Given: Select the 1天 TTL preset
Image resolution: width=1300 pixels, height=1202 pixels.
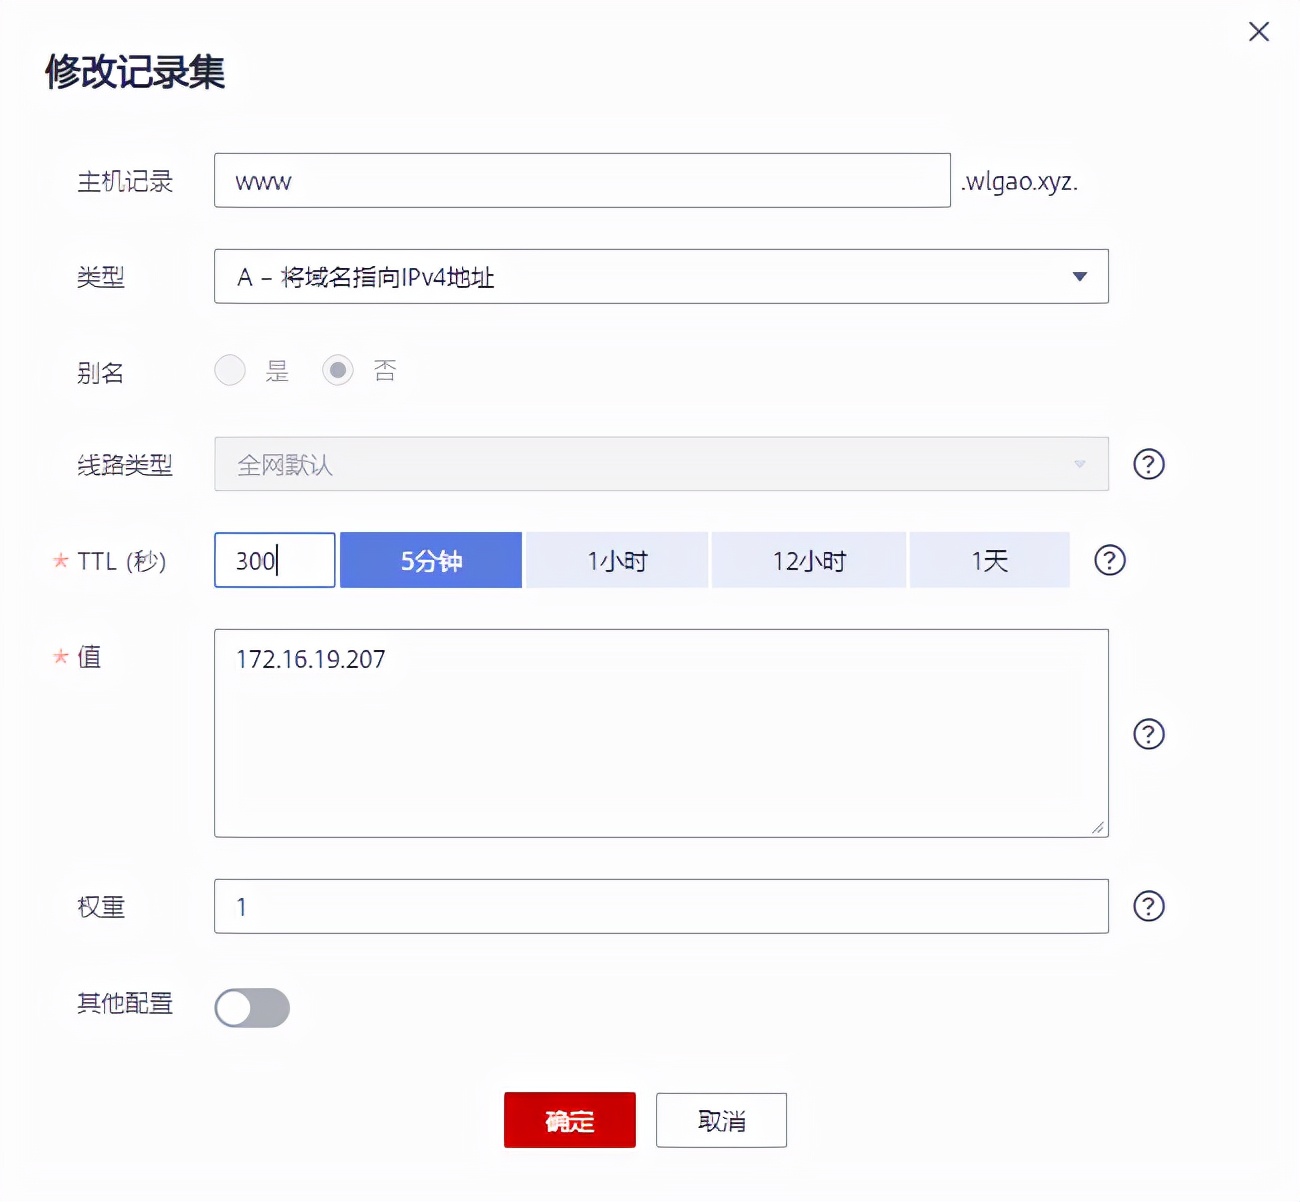Looking at the screenshot, I should pyautogui.click(x=989, y=560).
